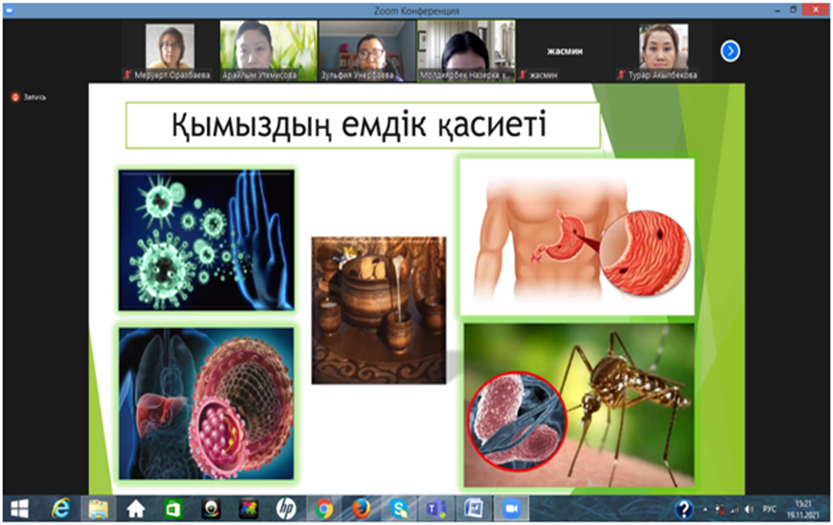Switch the РУС keyboard language indicator
This screenshot has width=833, height=525.
pyautogui.click(x=770, y=508)
